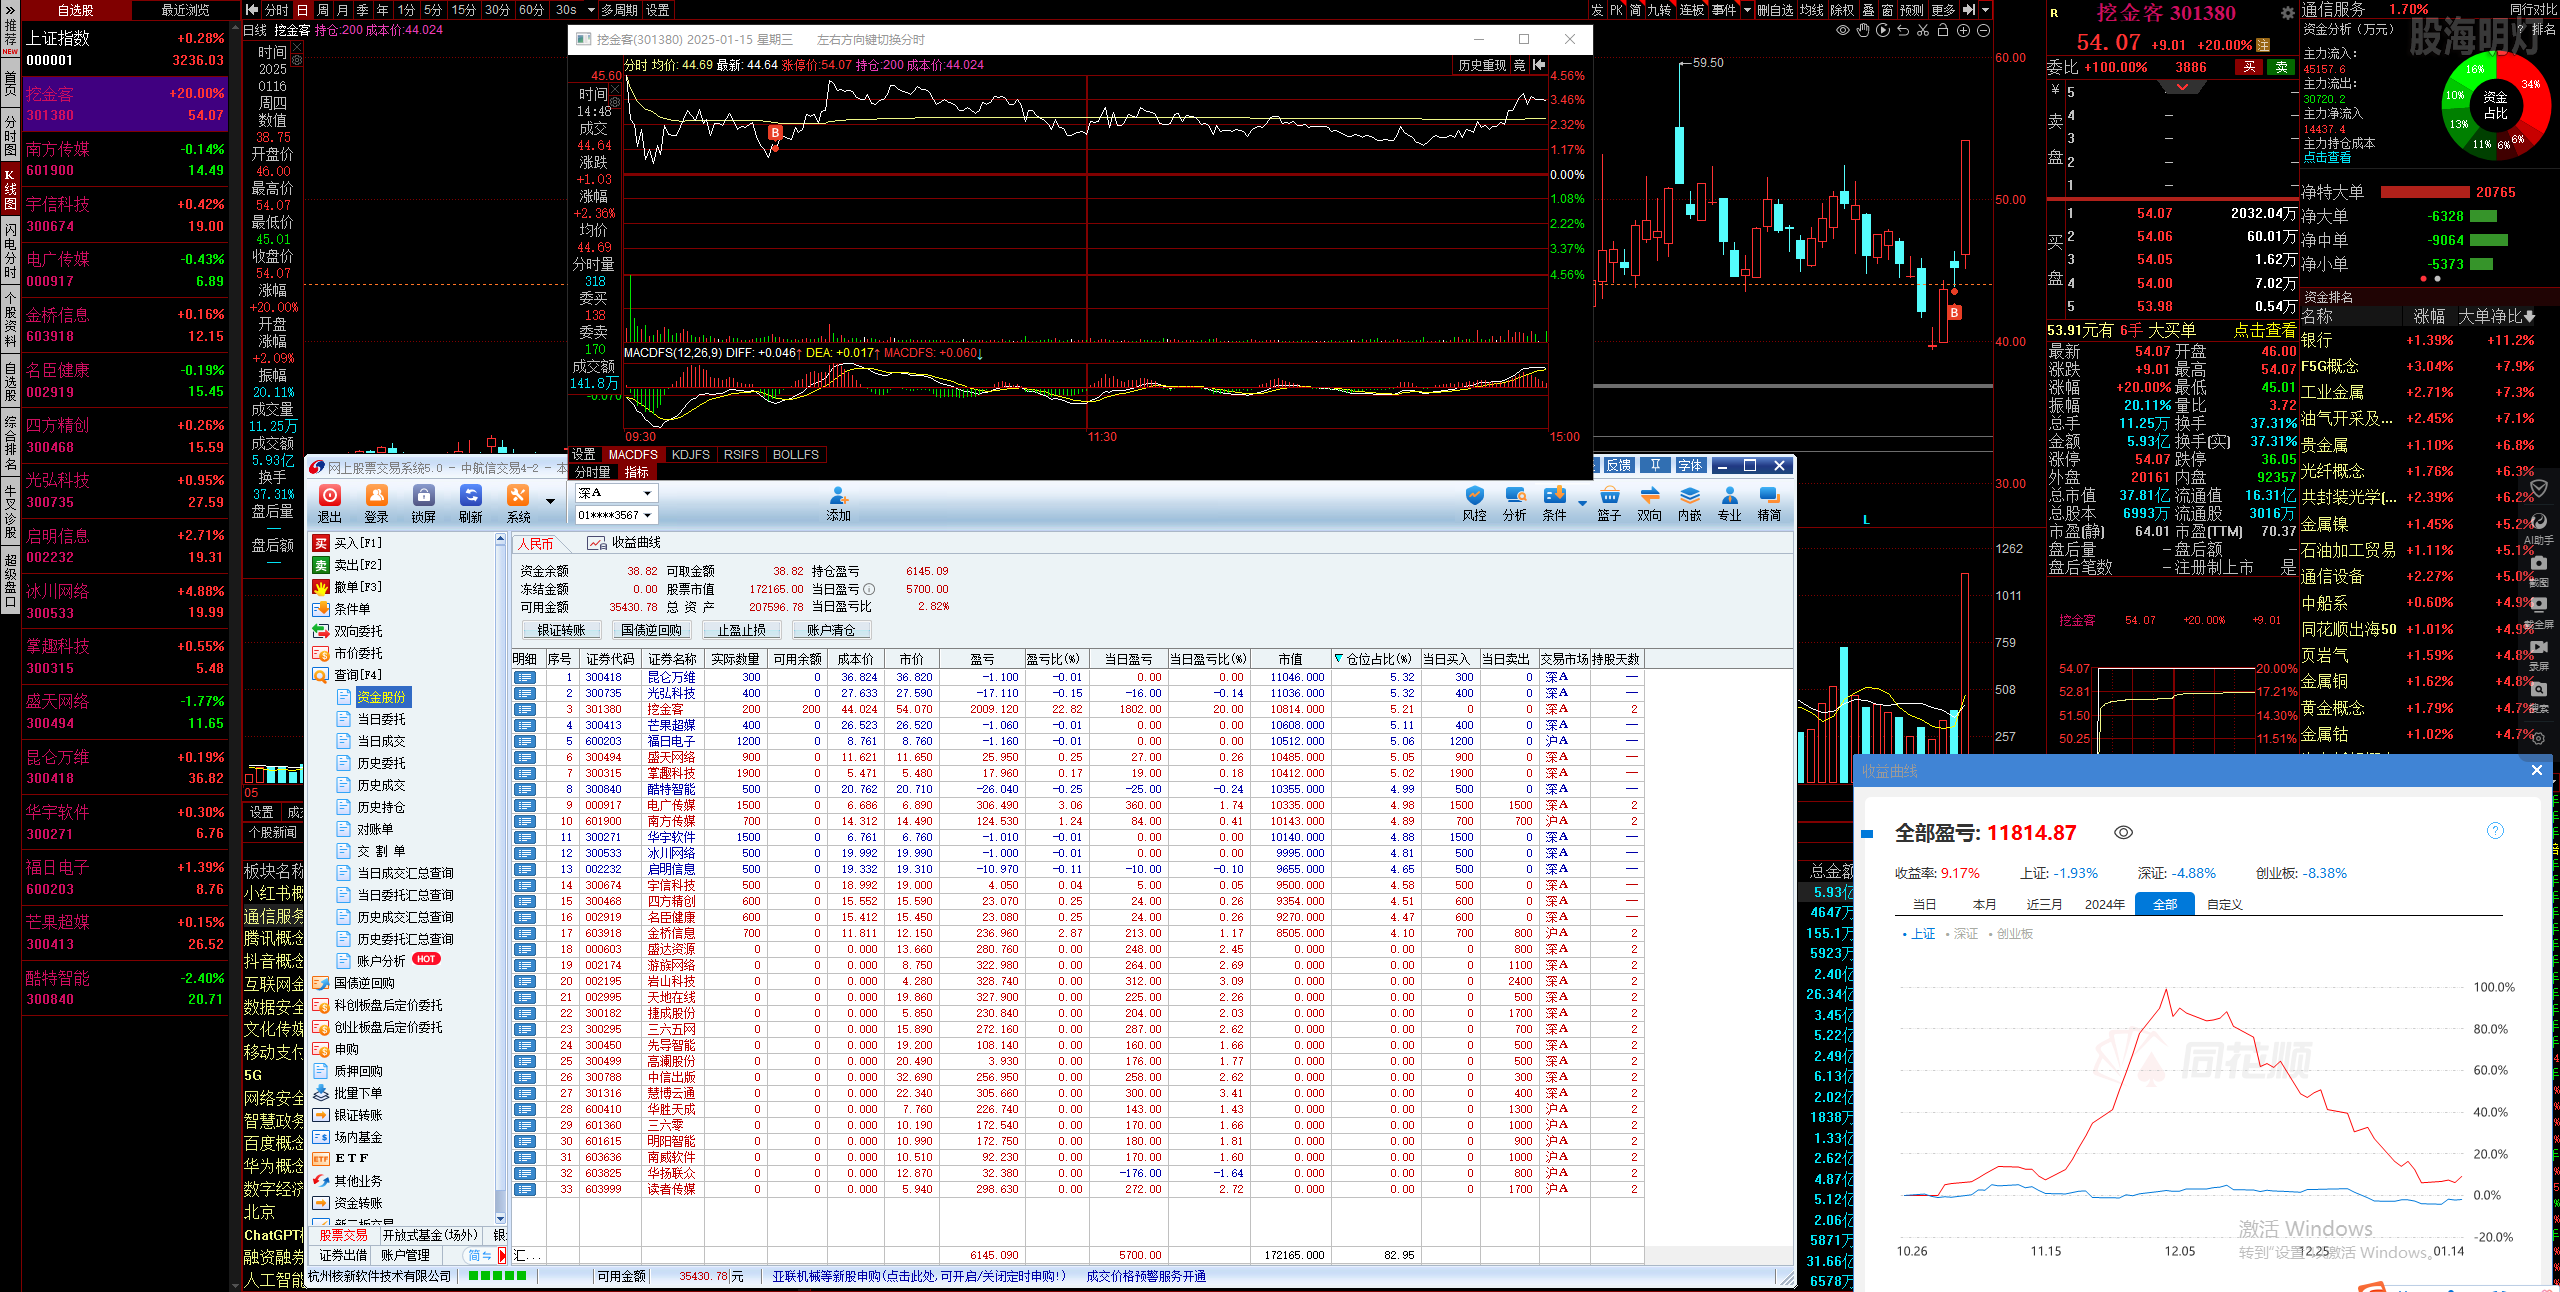
Task: Toggle the 置顶 pin button in trading title bar
Action: click(x=1655, y=465)
